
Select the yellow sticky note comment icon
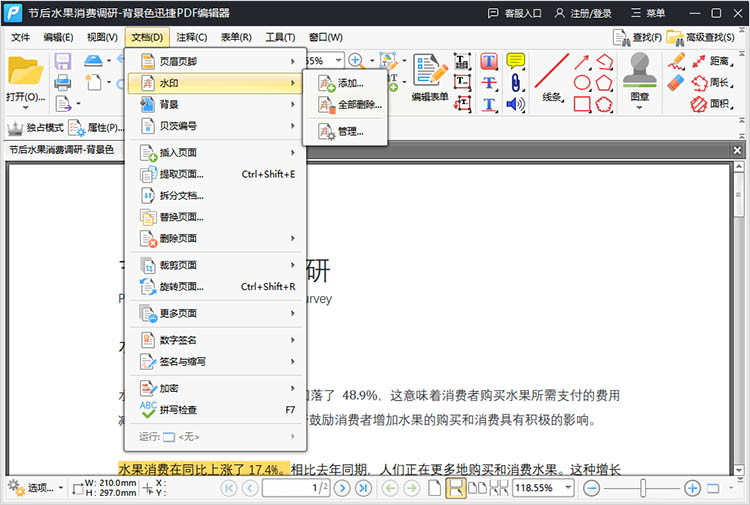click(x=515, y=61)
